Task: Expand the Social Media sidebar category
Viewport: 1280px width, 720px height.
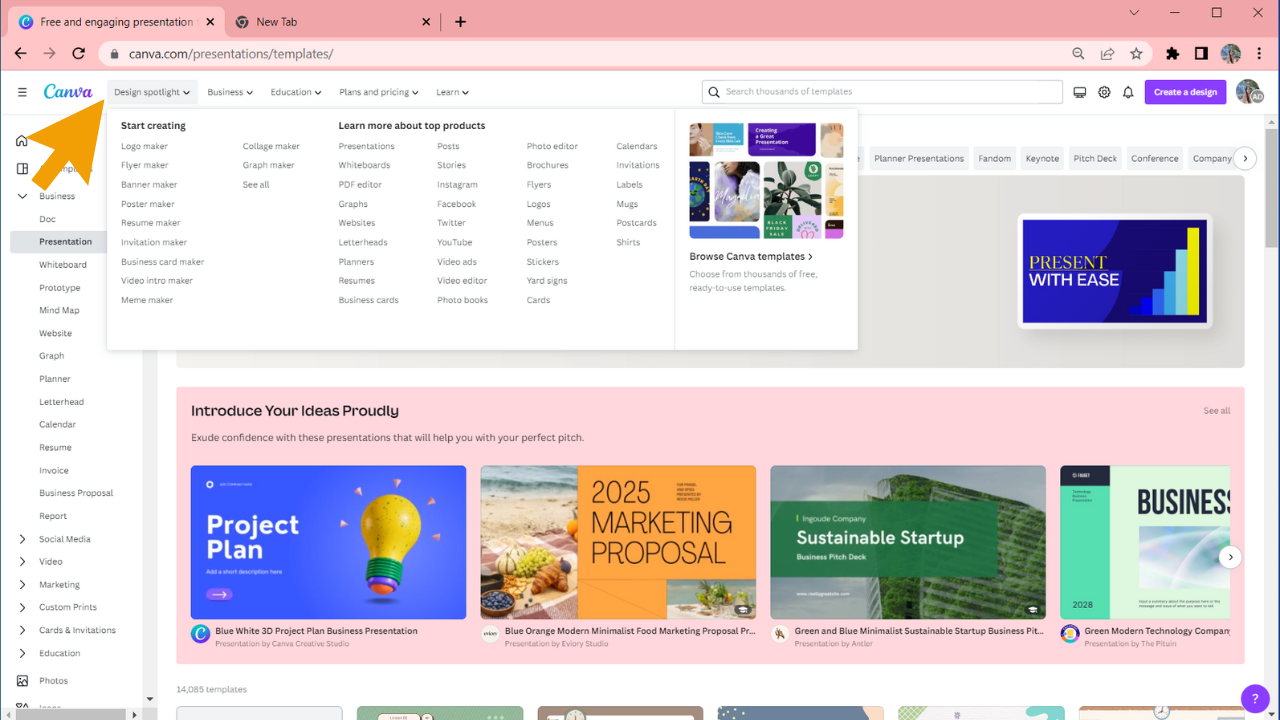Action: [22, 539]
